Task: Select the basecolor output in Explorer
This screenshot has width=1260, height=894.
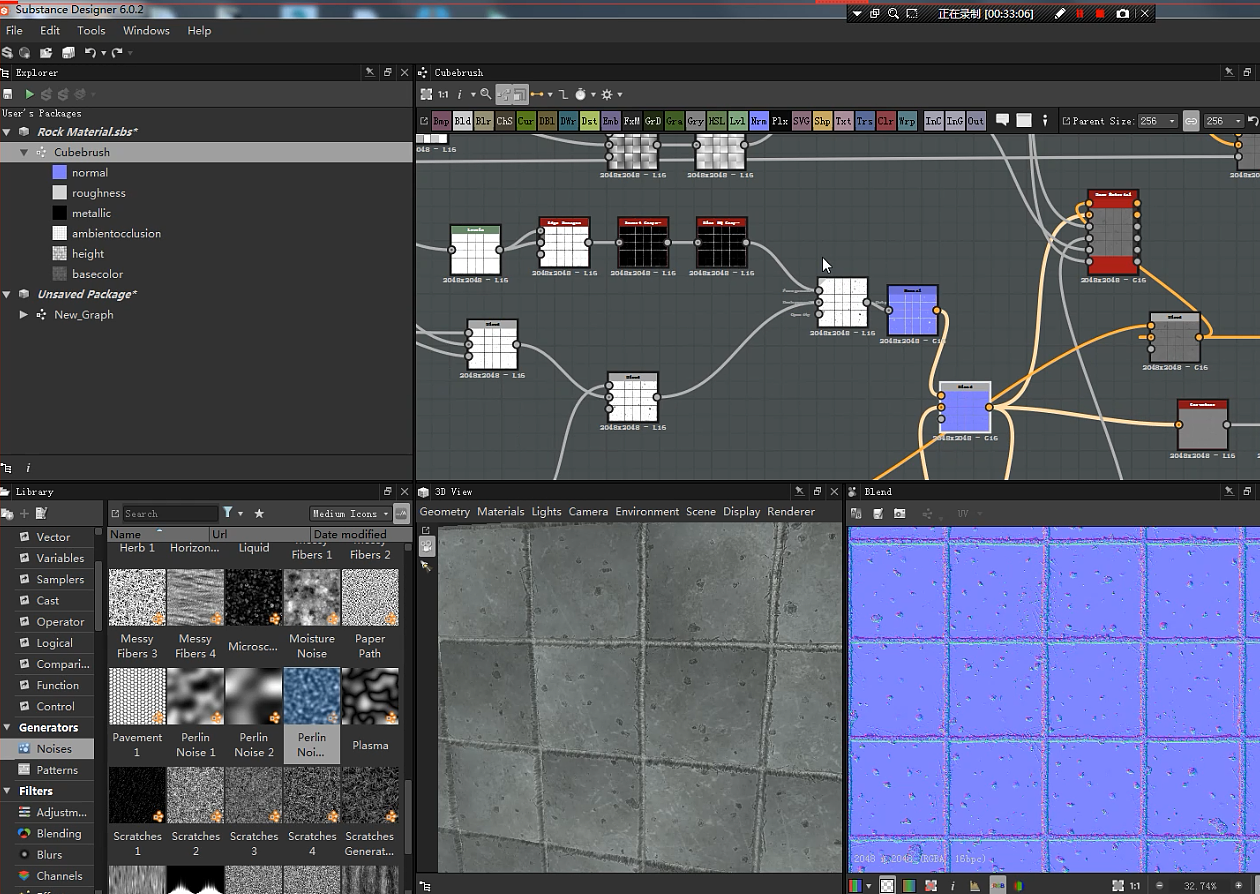Action: 97,274
